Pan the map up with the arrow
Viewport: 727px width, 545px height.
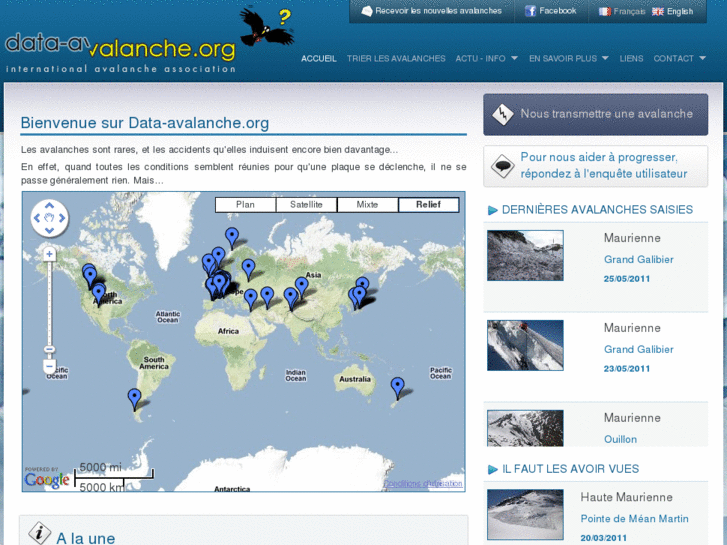[50, 205]
